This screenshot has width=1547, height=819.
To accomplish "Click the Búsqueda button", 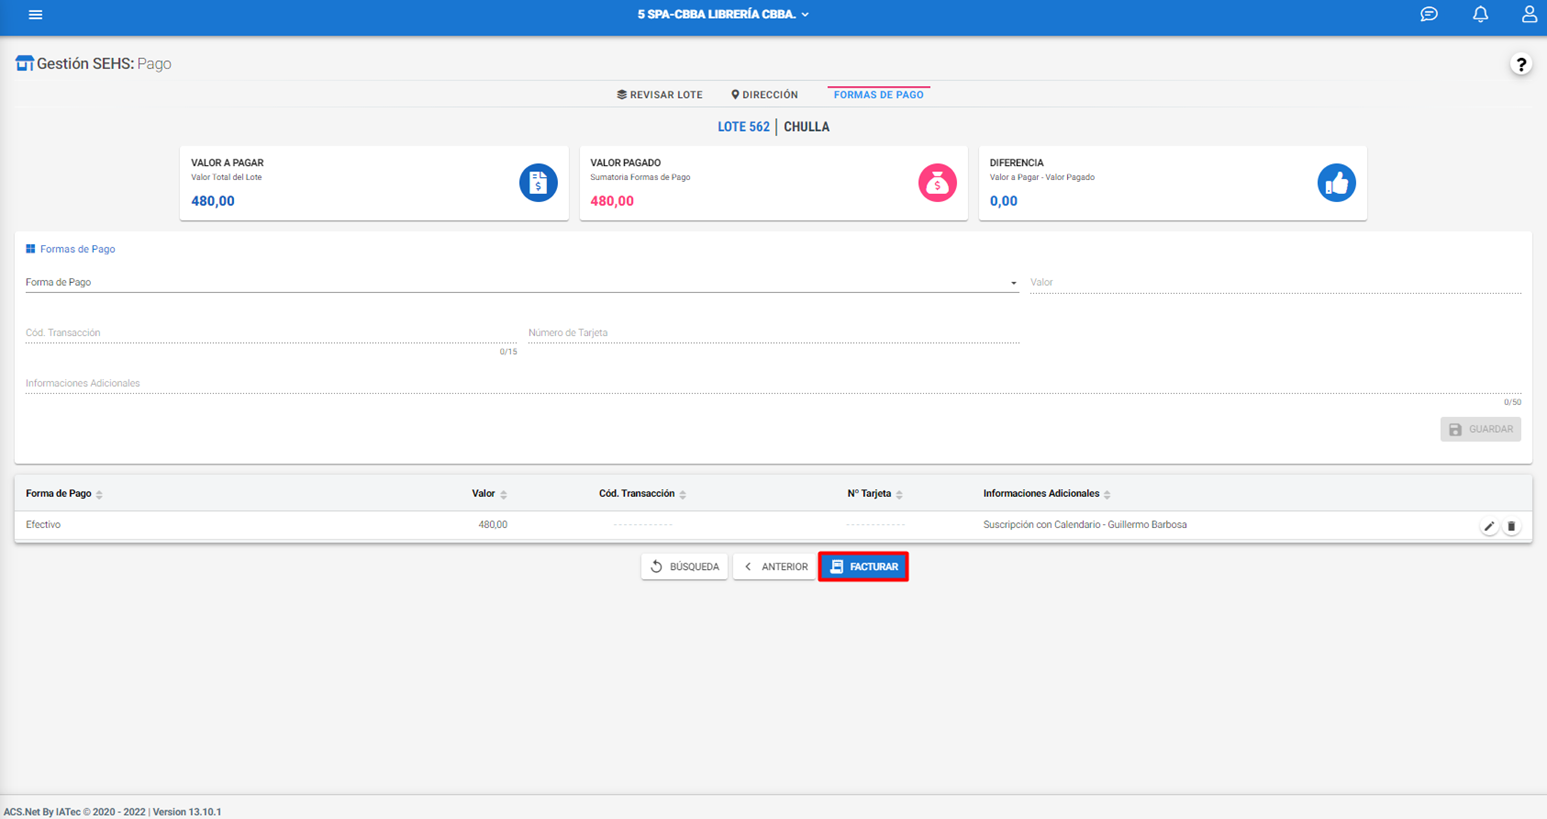I will pos(685,567).
